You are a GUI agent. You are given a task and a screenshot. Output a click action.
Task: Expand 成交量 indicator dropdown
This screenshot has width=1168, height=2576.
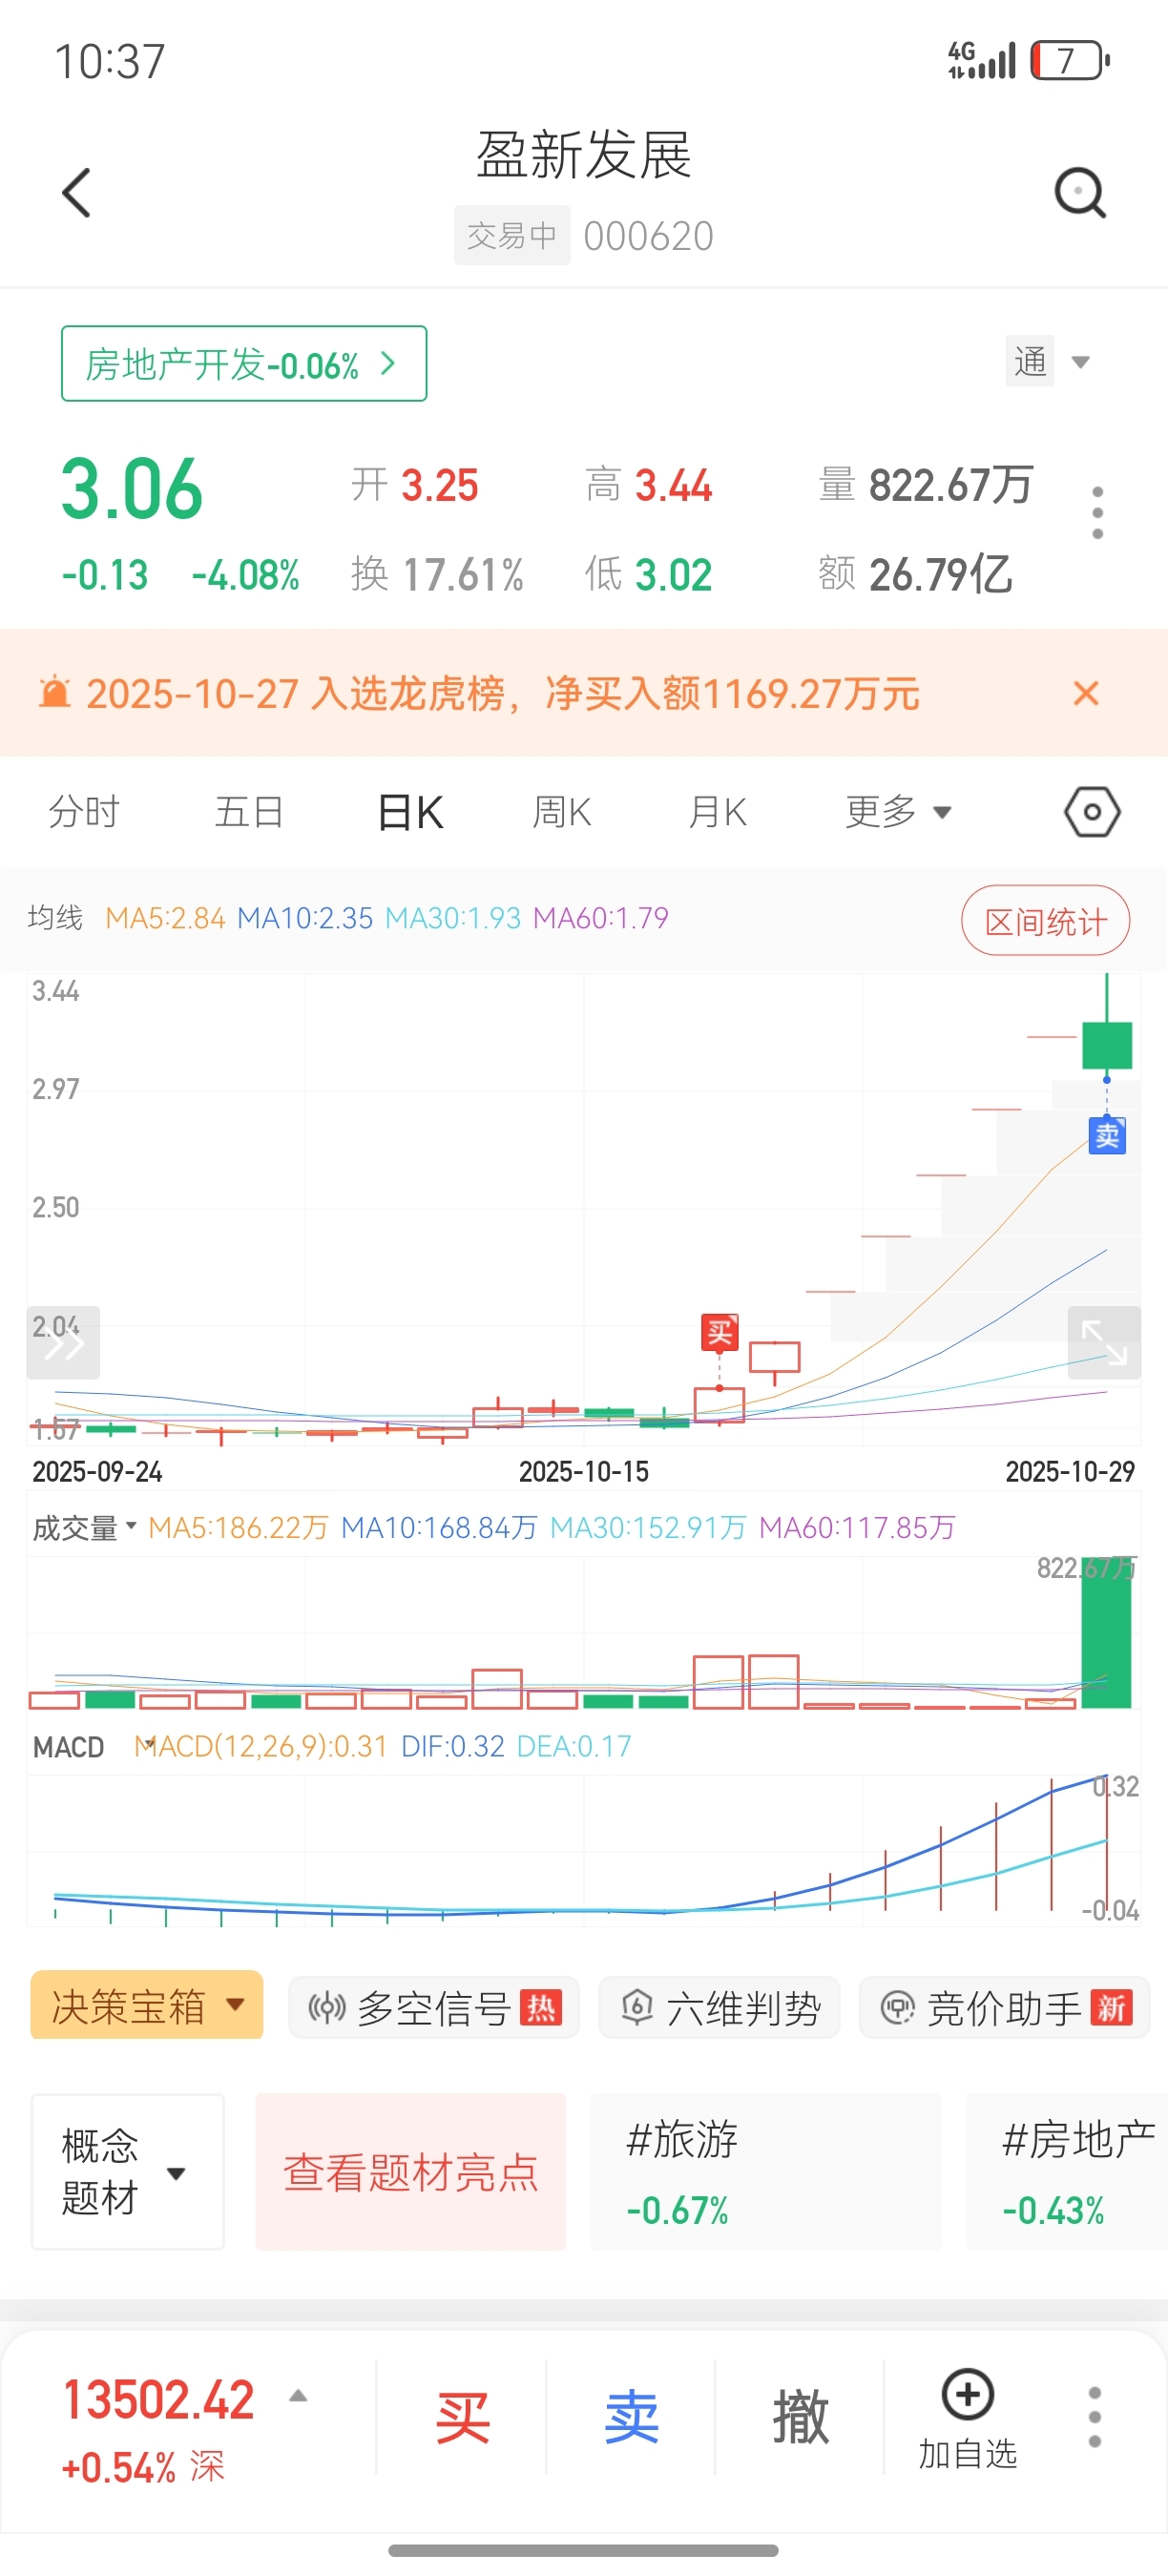coord(84,1527)
